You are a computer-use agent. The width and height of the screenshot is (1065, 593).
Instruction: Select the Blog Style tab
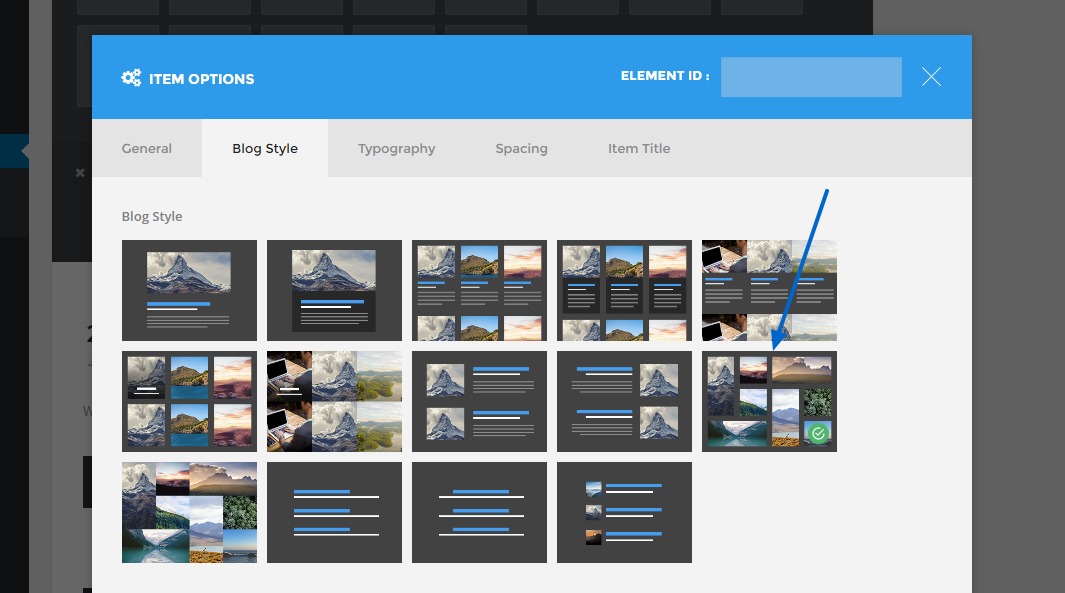point(265,149)
